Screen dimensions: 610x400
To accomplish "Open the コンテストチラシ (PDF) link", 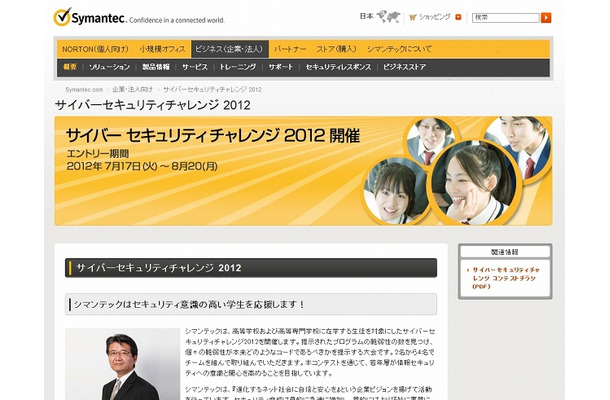I will (506, 278).
